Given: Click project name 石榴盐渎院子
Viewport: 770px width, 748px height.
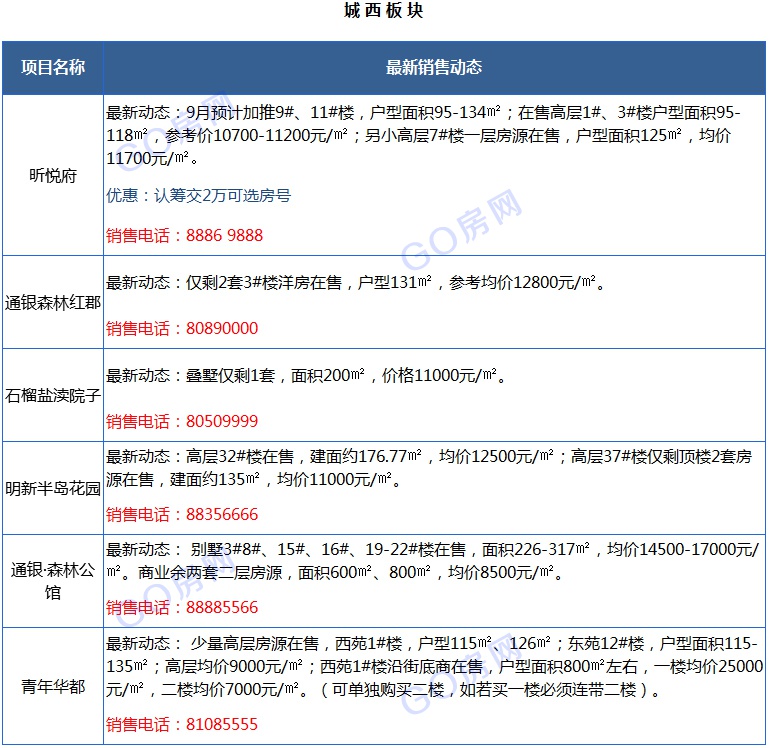Looking at the screenshot, I should tap(53, 395).
